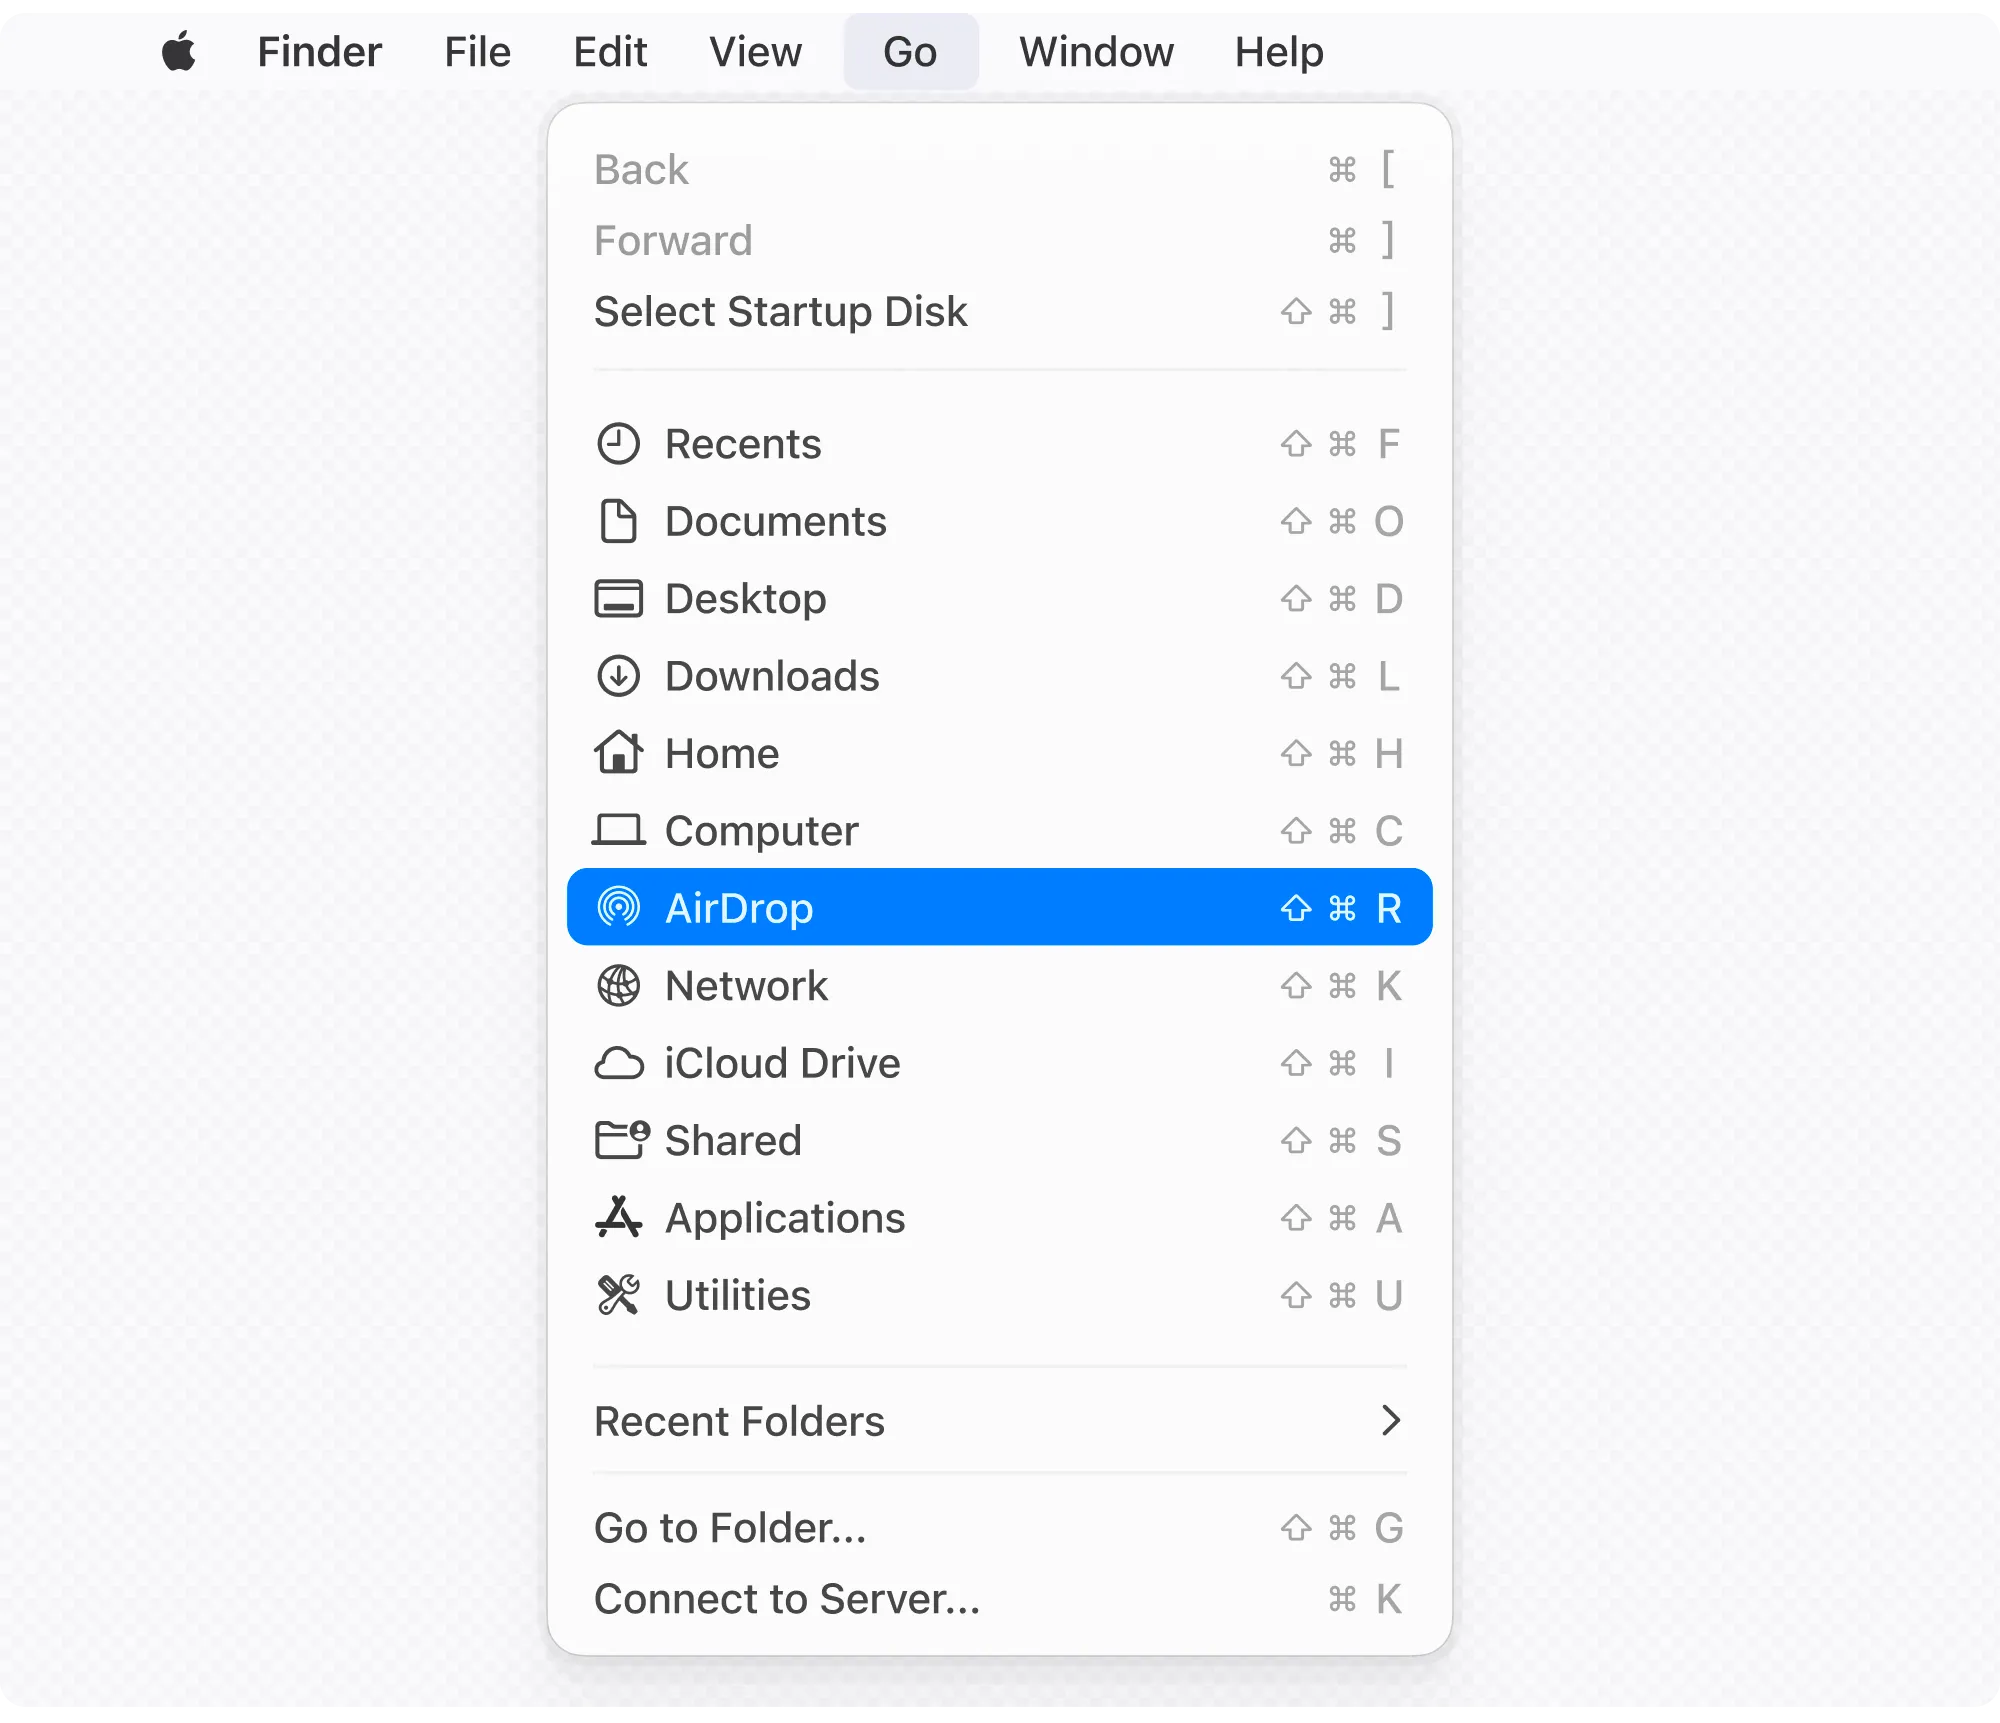Screen dimensions: 2000x1723
Task: Open Home via the house icon
Action: (x=618, y=753)
